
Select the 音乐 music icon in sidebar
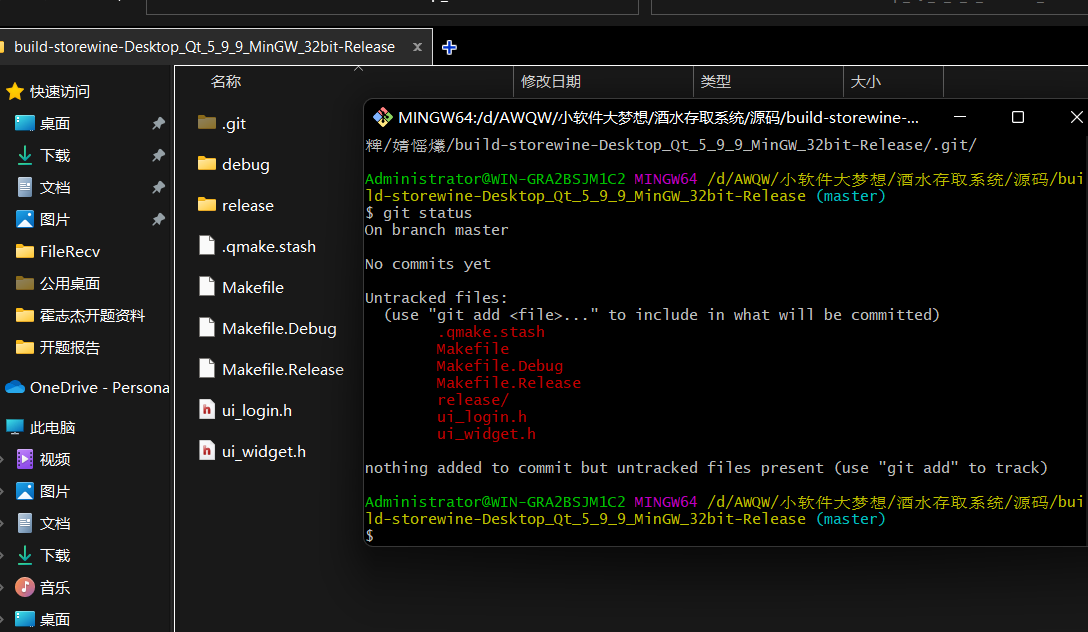coord(25,587)
